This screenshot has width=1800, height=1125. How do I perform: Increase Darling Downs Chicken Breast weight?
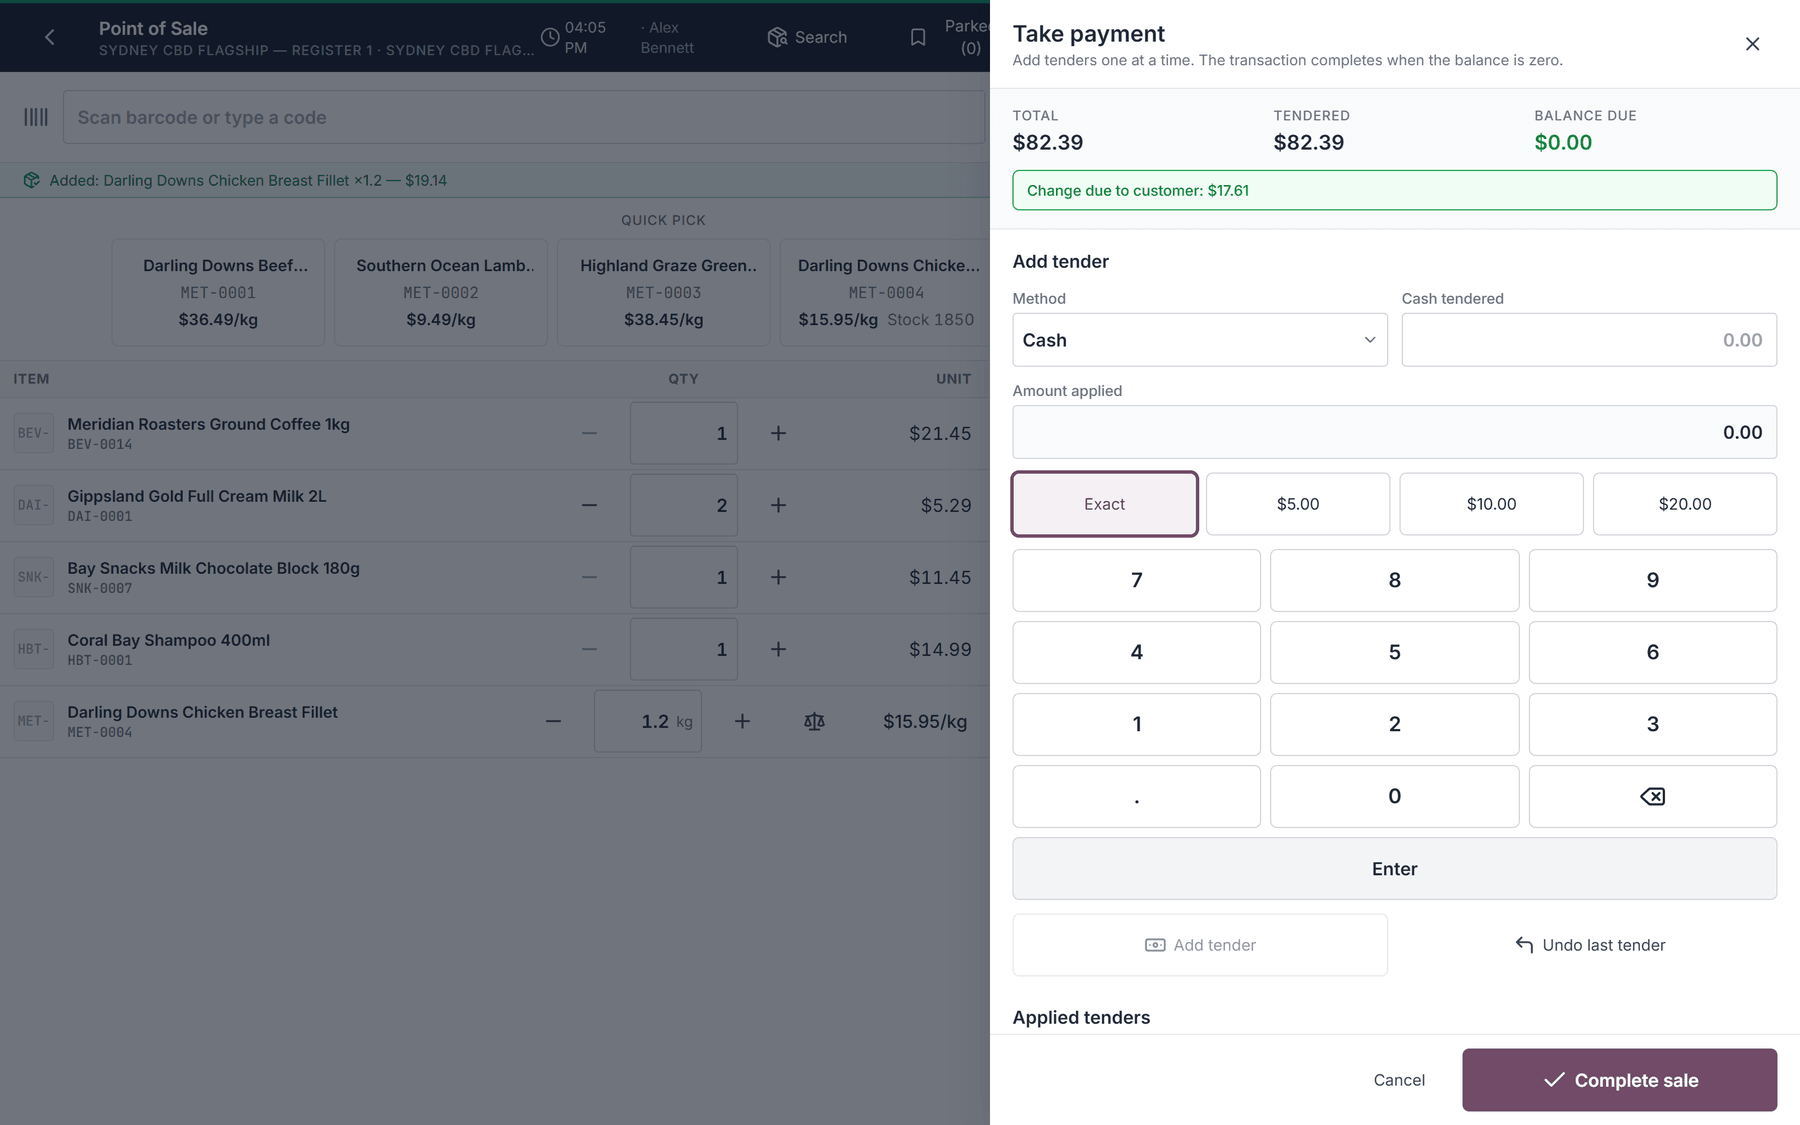742,721
